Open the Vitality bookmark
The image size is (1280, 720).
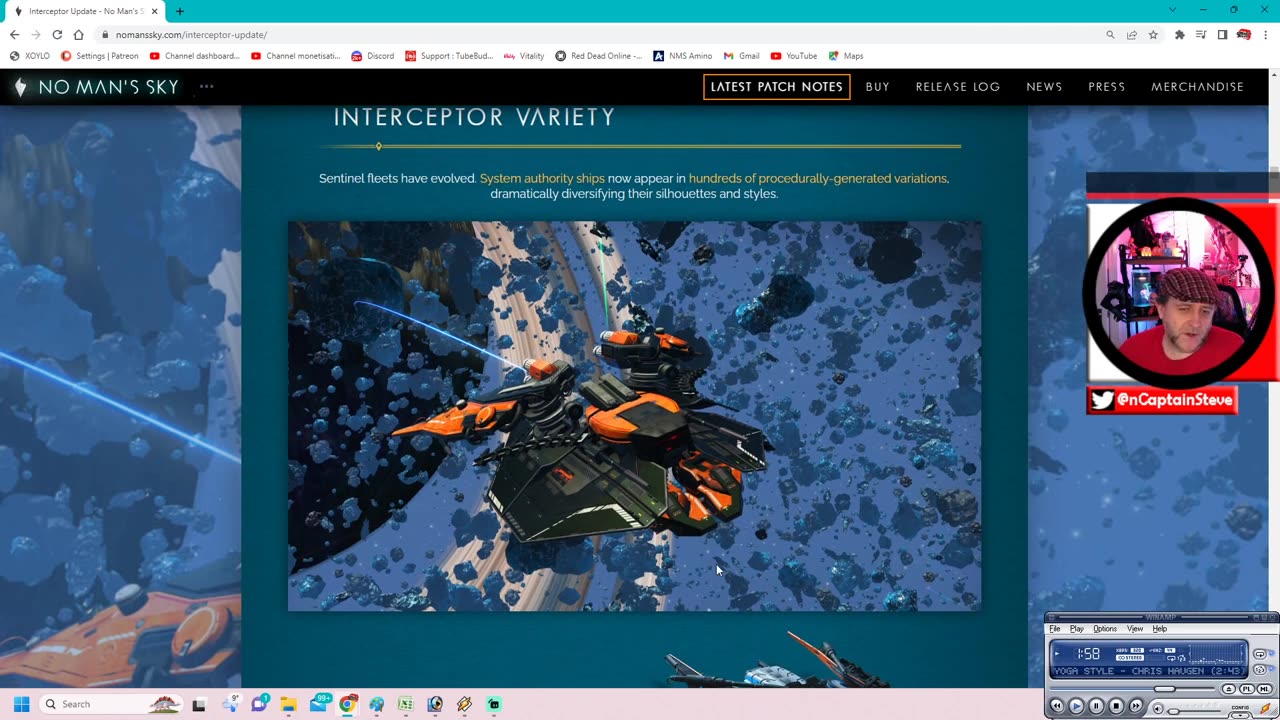524,56
